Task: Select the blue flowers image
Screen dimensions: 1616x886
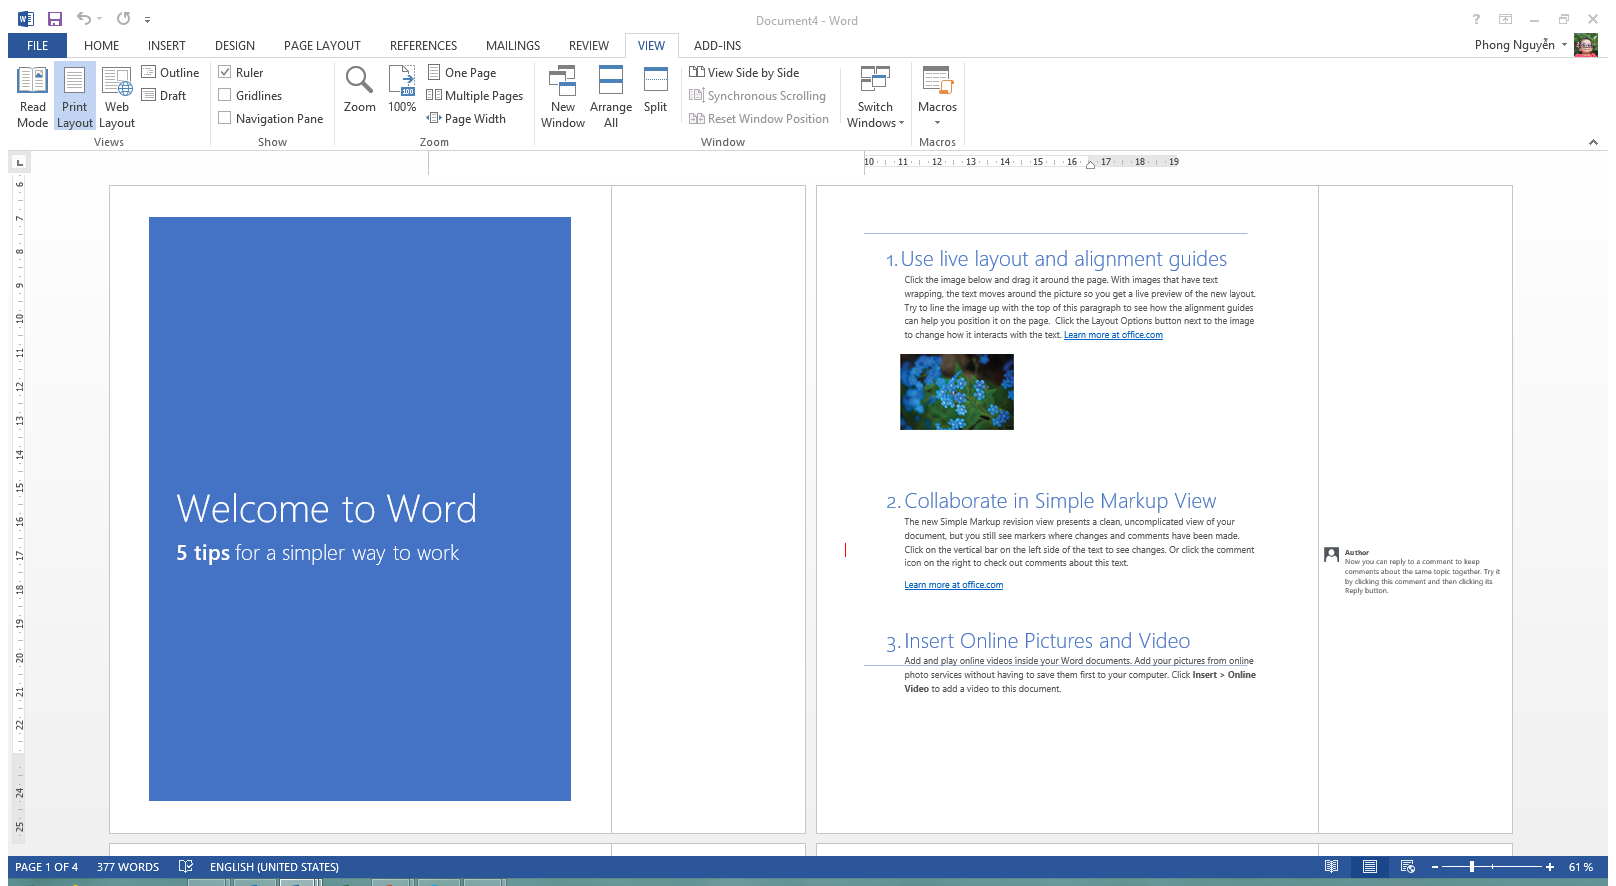Action: point(956,392)
